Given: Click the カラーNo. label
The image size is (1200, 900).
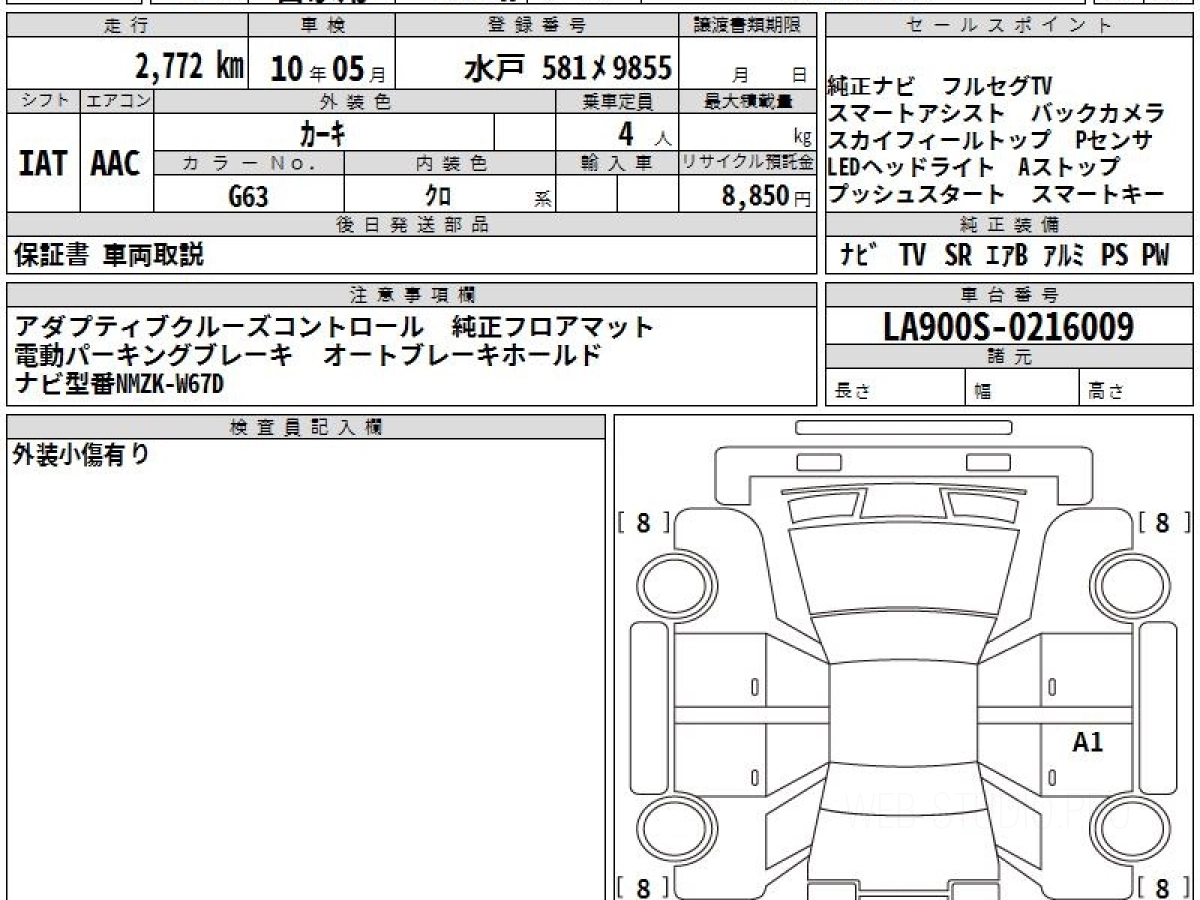Looking at the screenshot, I should (x=250, y=163).
